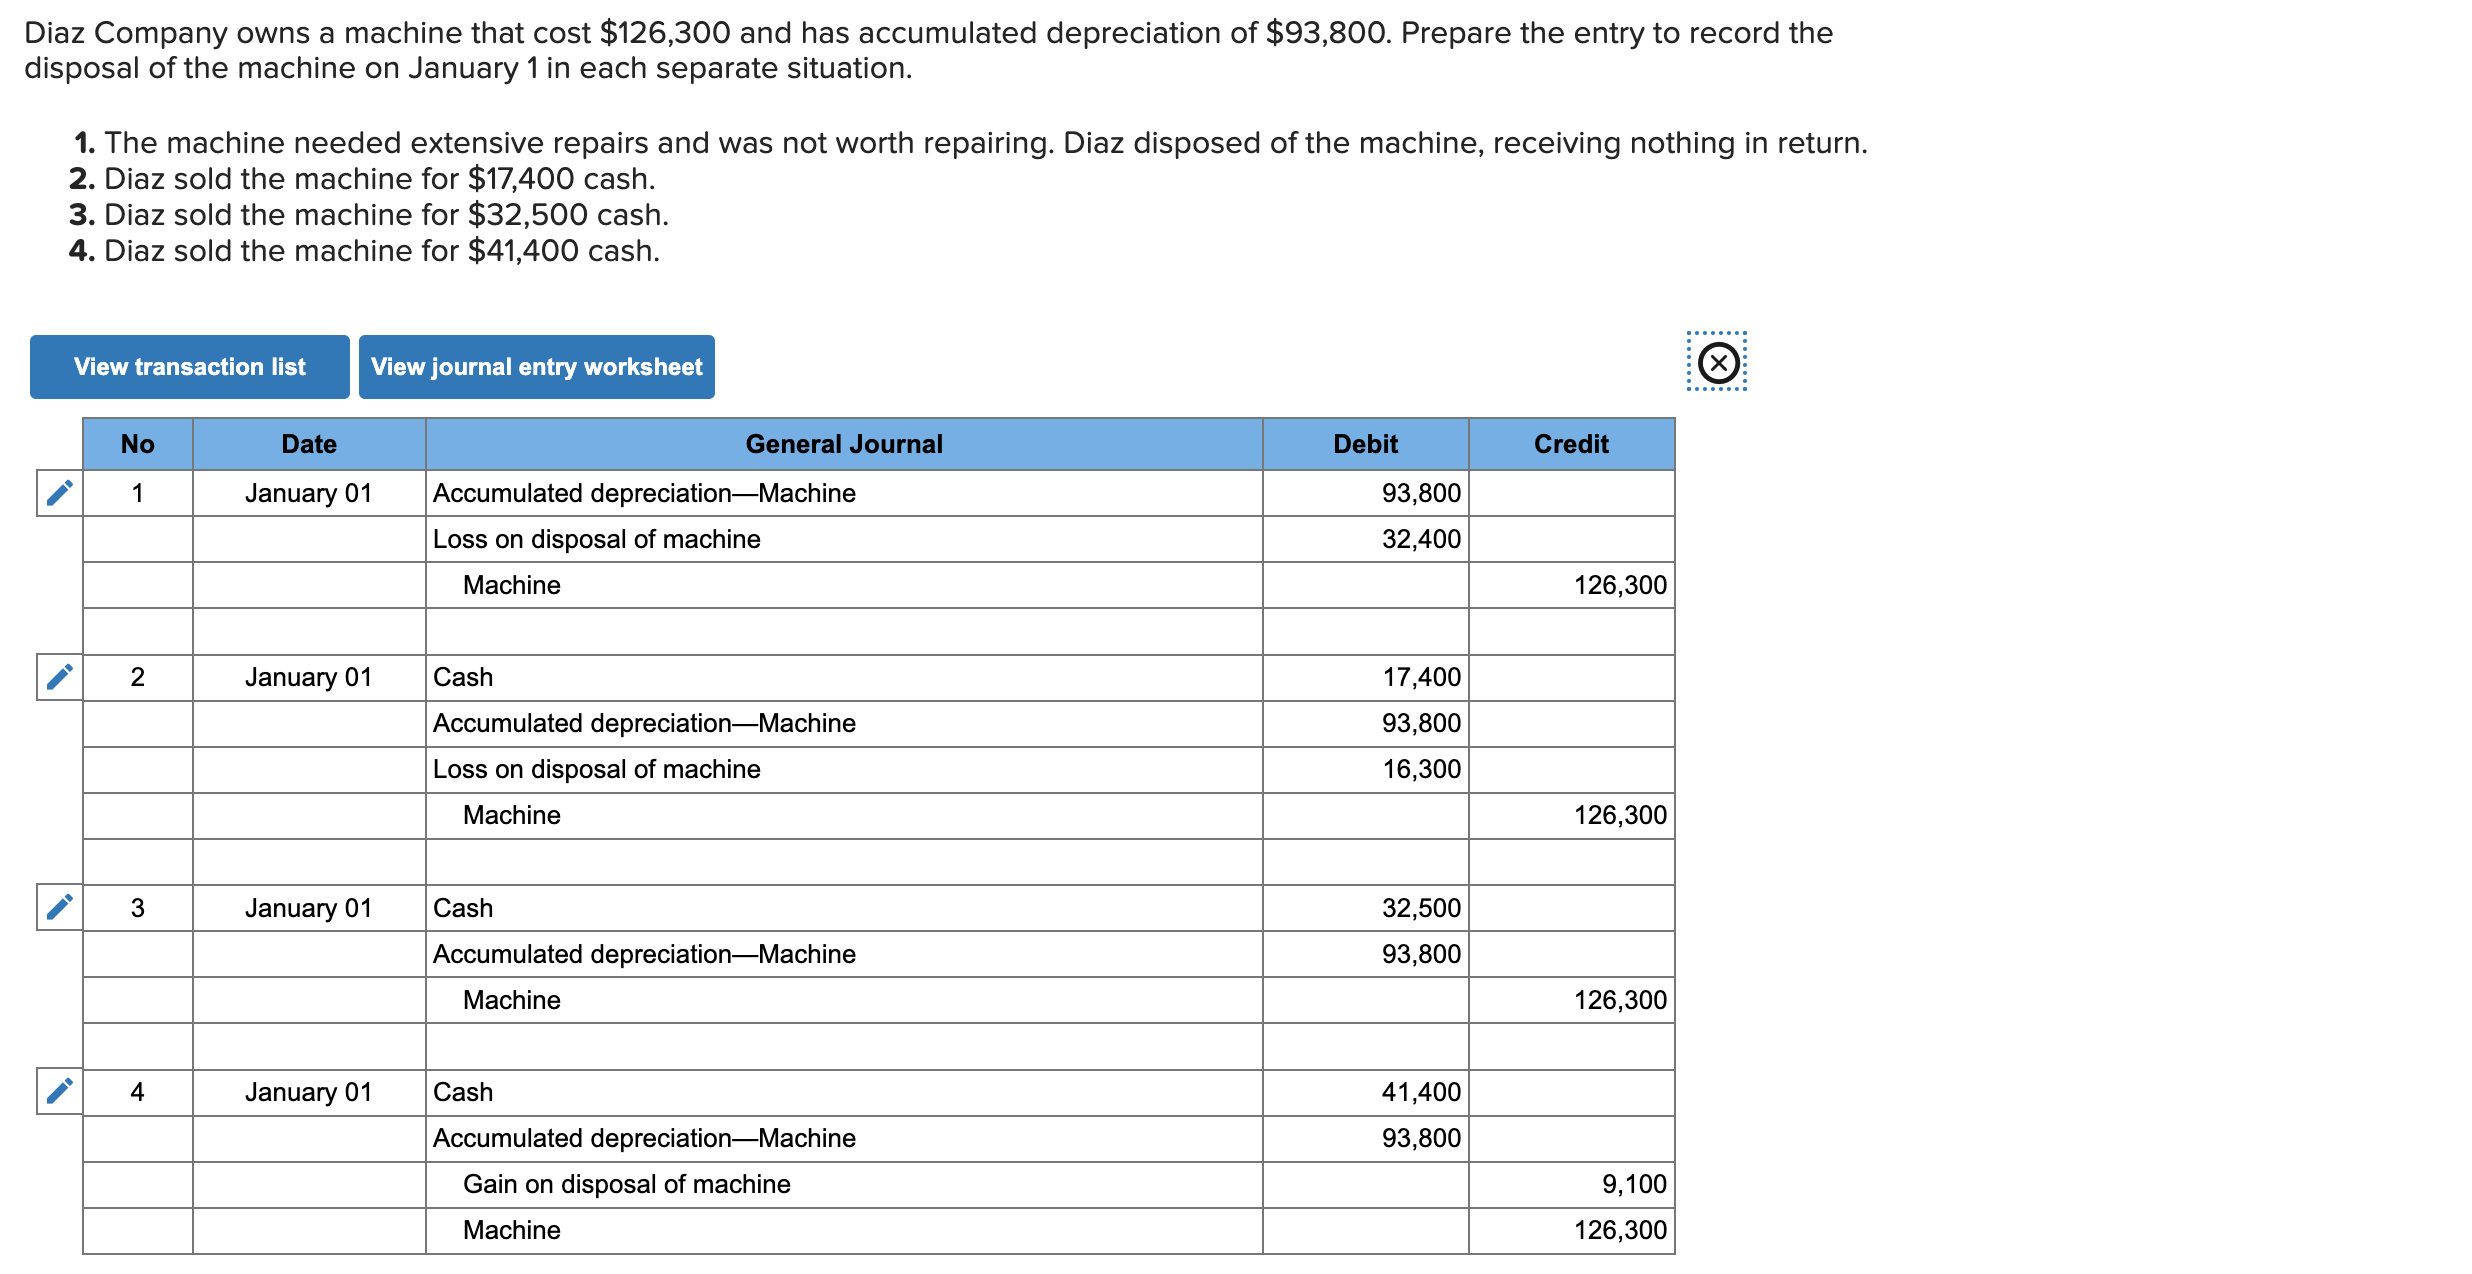Click pencil edit icon for entry 1
Image resolution: width=2472 pixels, height=1274 pixels.
click(60, 493)
